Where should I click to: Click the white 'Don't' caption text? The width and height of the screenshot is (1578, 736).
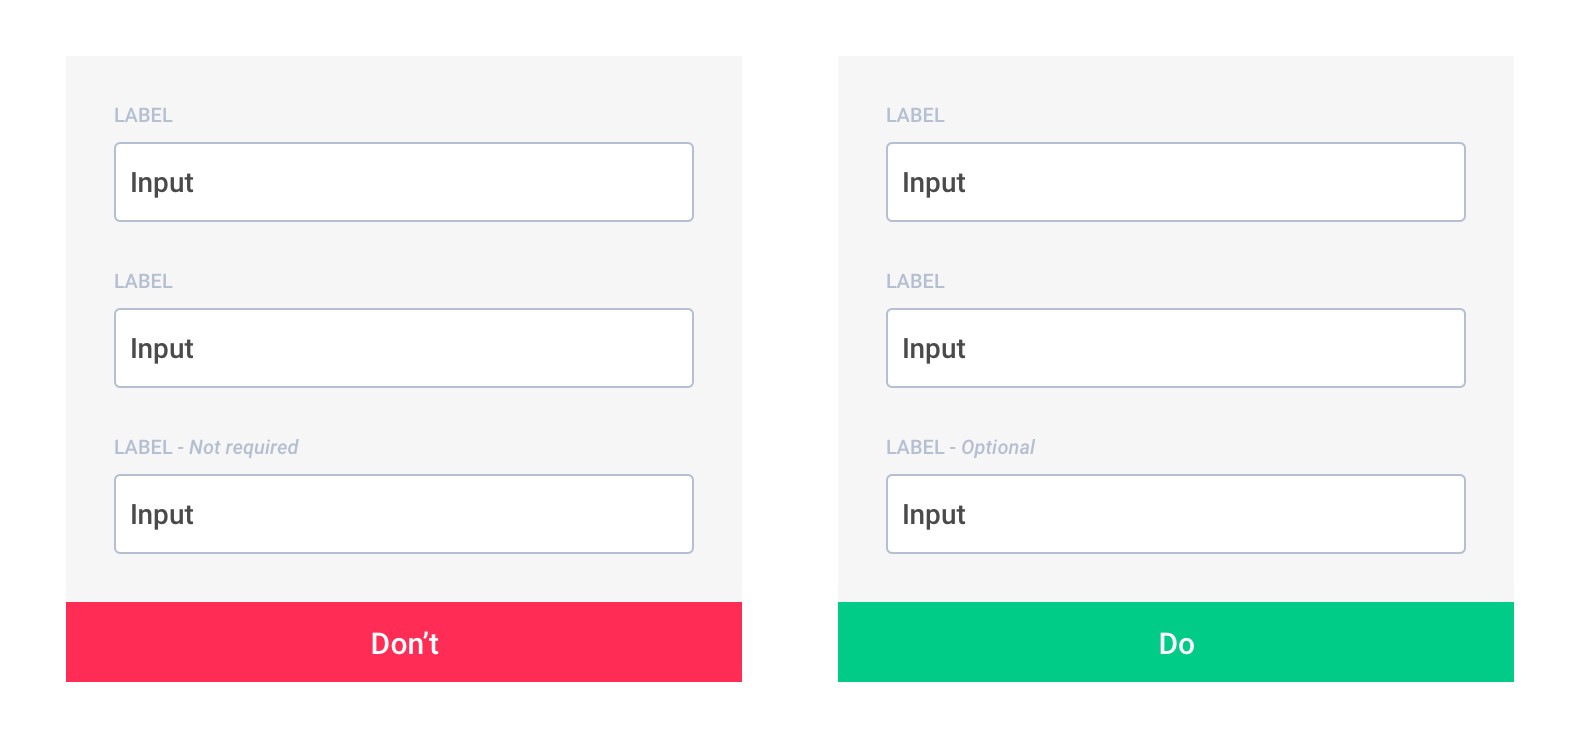pyautogui.click(x=405, y=643)
